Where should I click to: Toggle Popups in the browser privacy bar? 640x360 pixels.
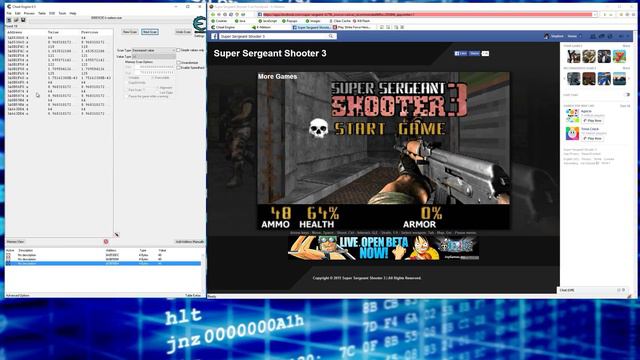(290, 21)
